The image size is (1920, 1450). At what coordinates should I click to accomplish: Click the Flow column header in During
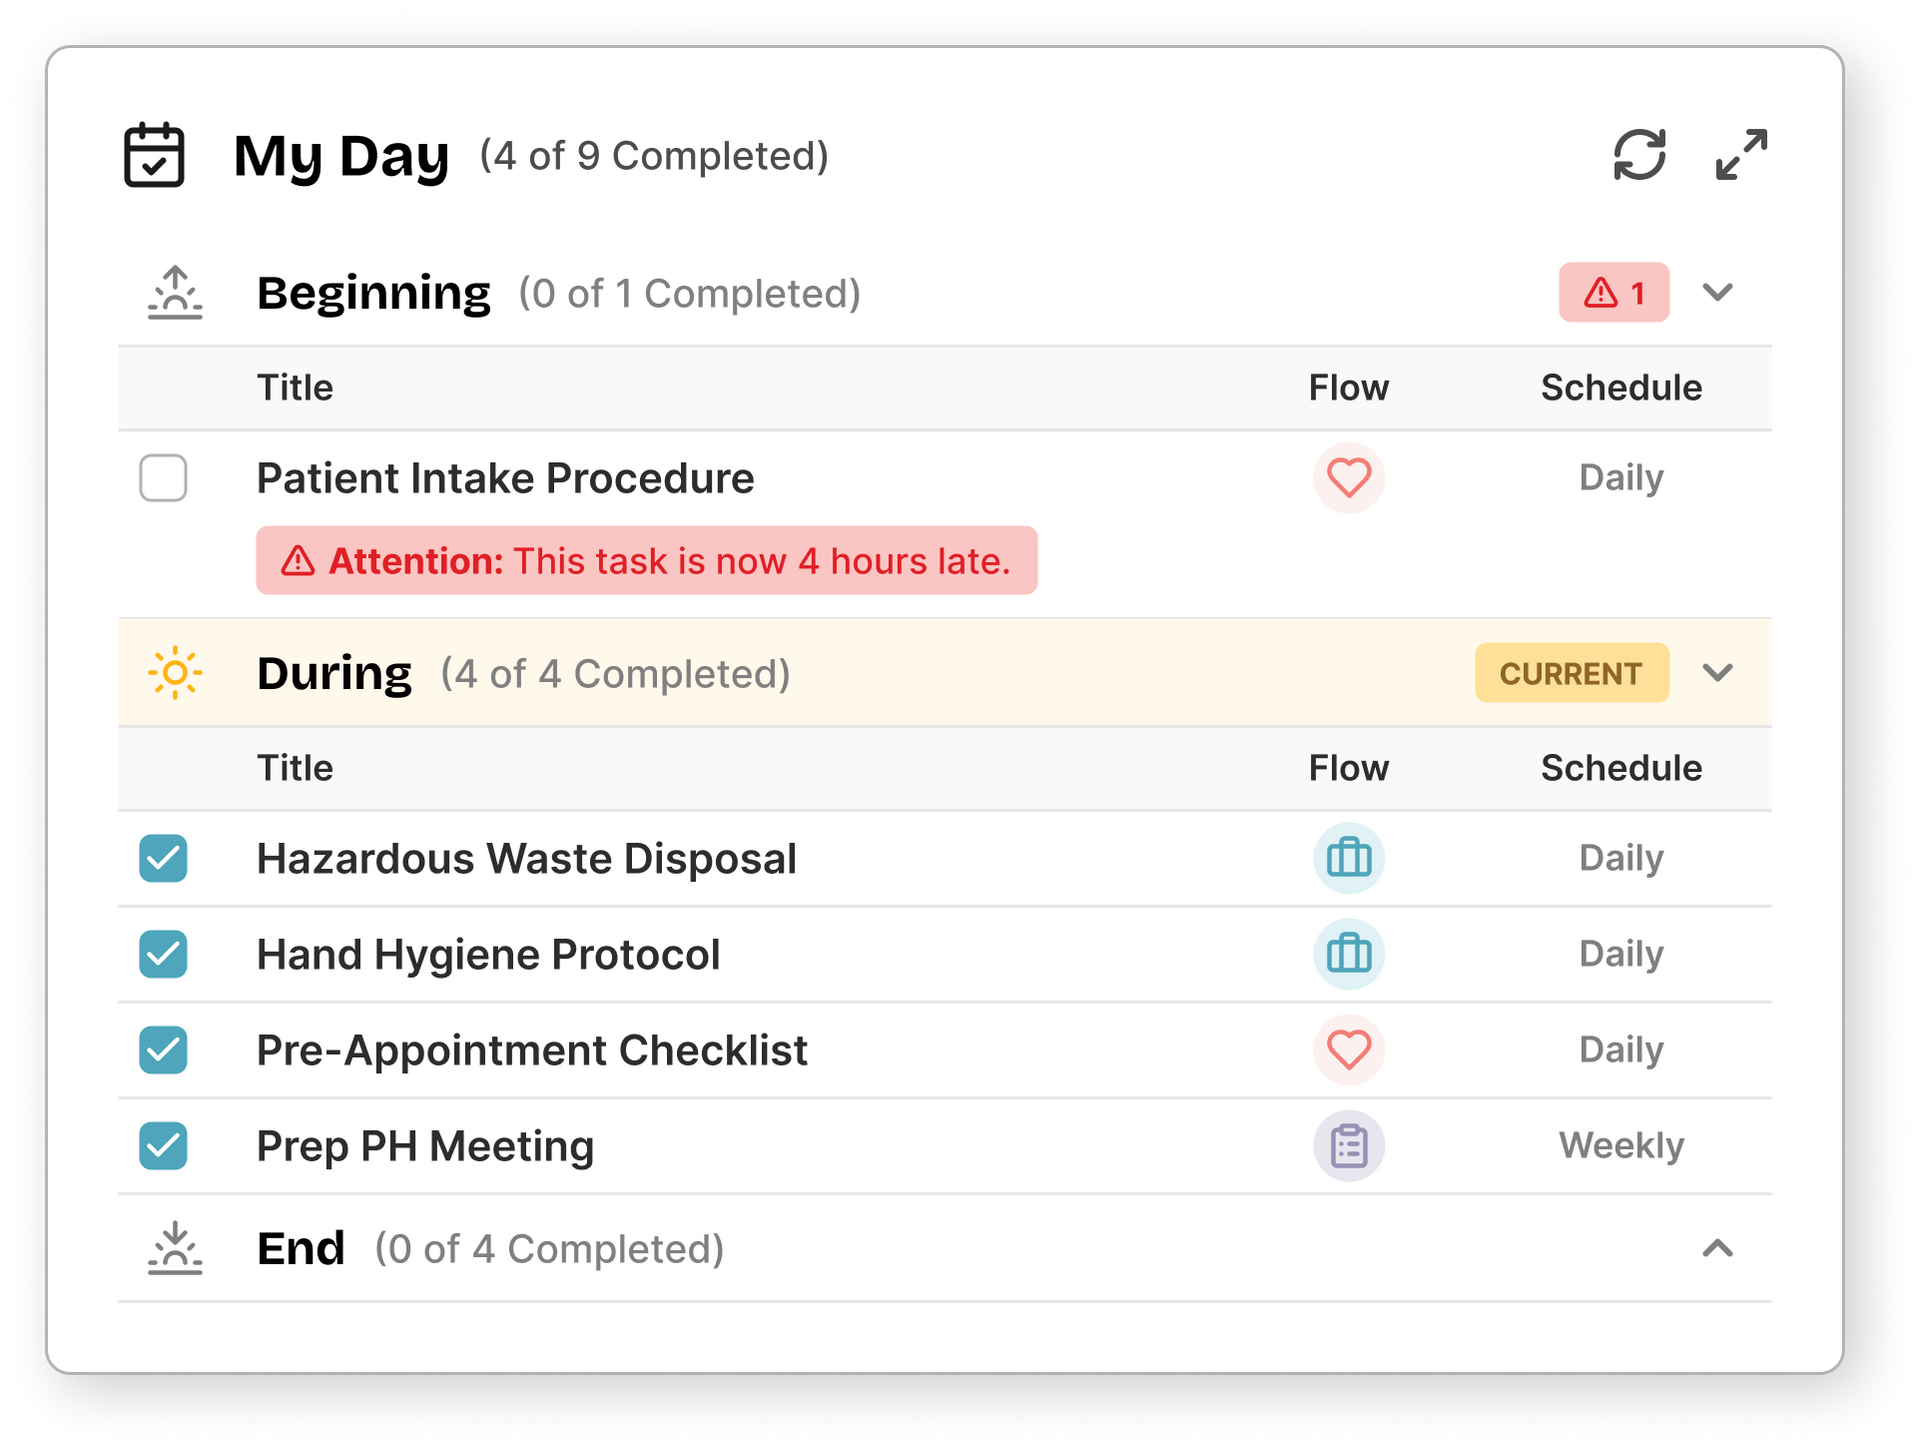[x=1348, y=768]
